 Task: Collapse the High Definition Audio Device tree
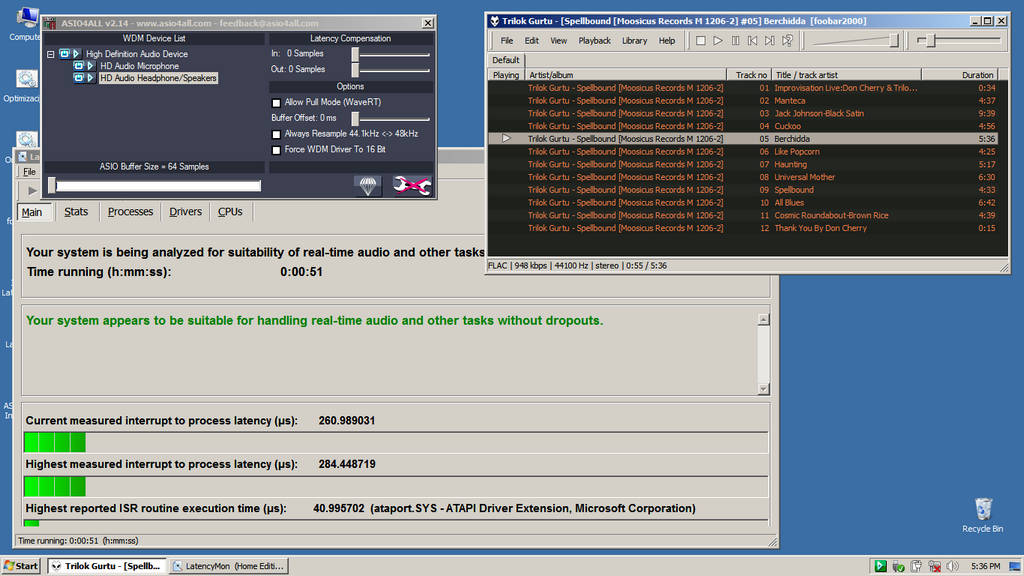tap(50, 54)
